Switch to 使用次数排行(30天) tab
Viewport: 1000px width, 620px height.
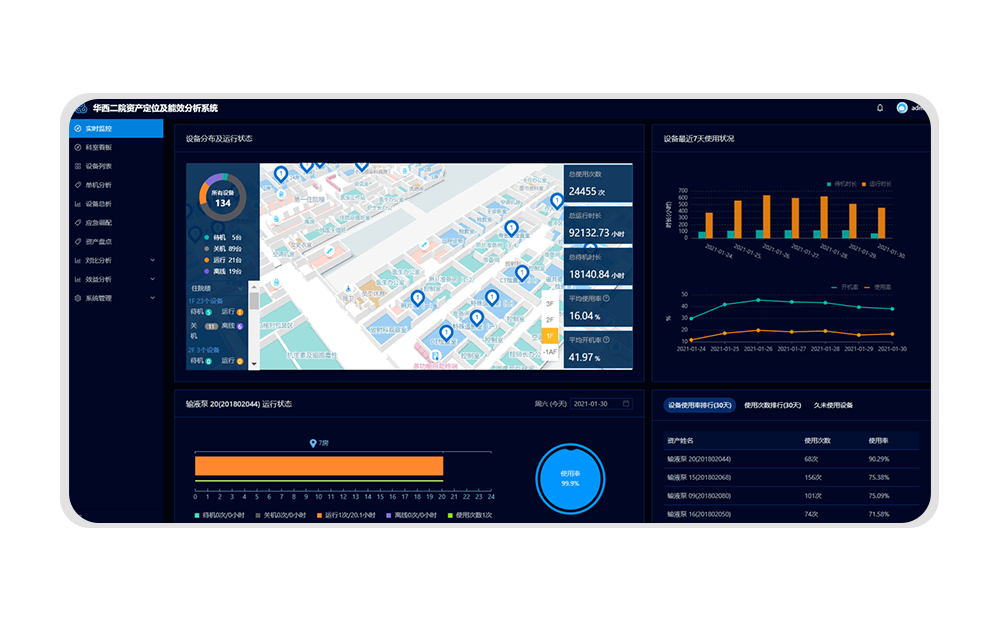click(x=772, y=405)
